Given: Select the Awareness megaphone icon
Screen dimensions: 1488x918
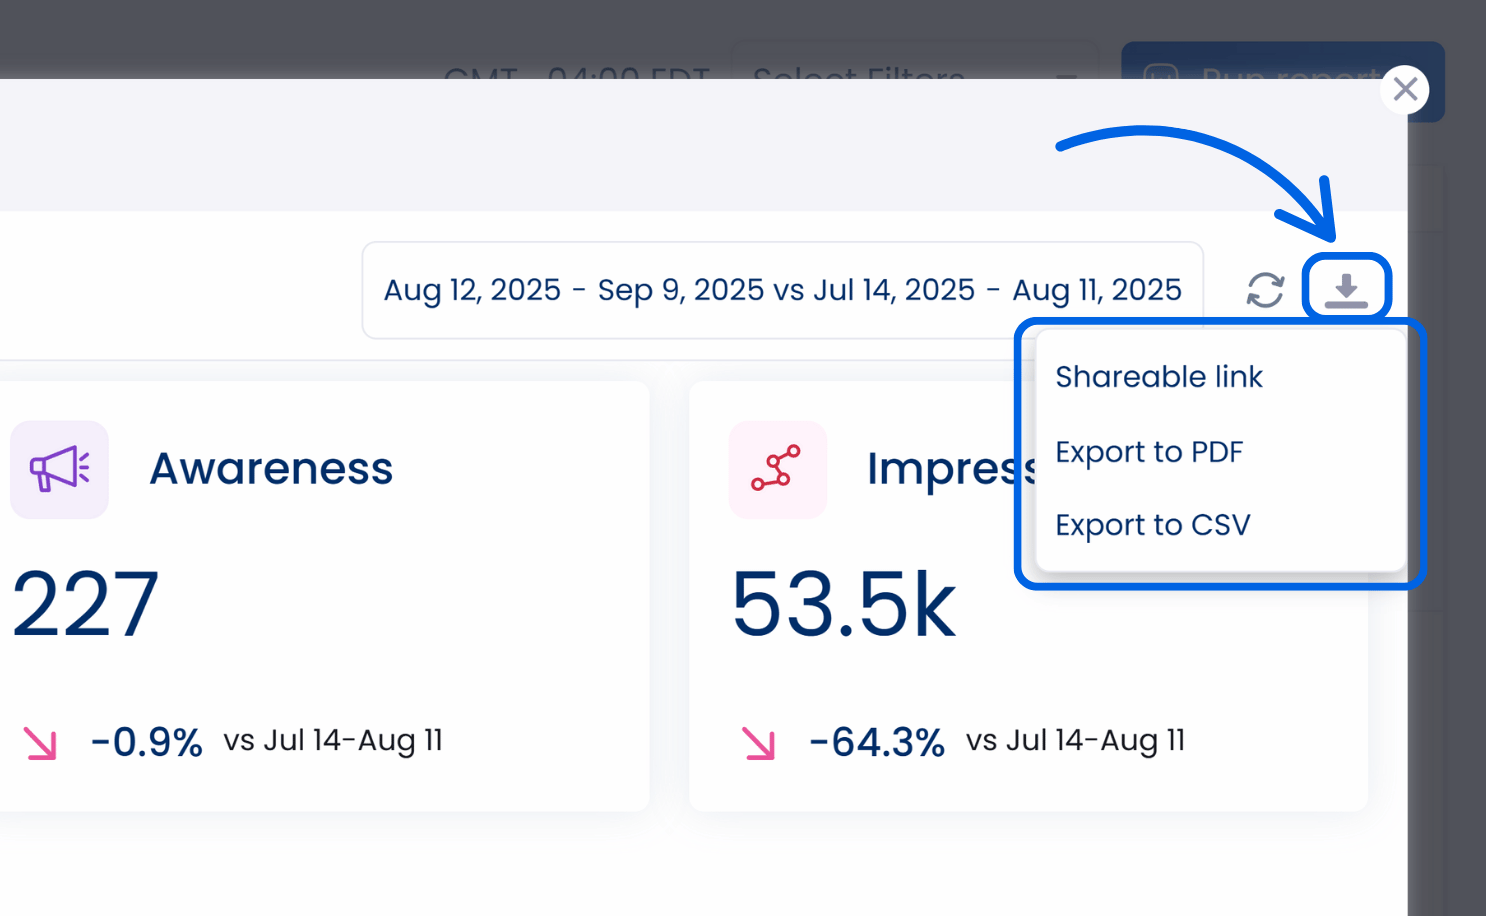Looking at the screenshot, I should [x=59, y=469].
